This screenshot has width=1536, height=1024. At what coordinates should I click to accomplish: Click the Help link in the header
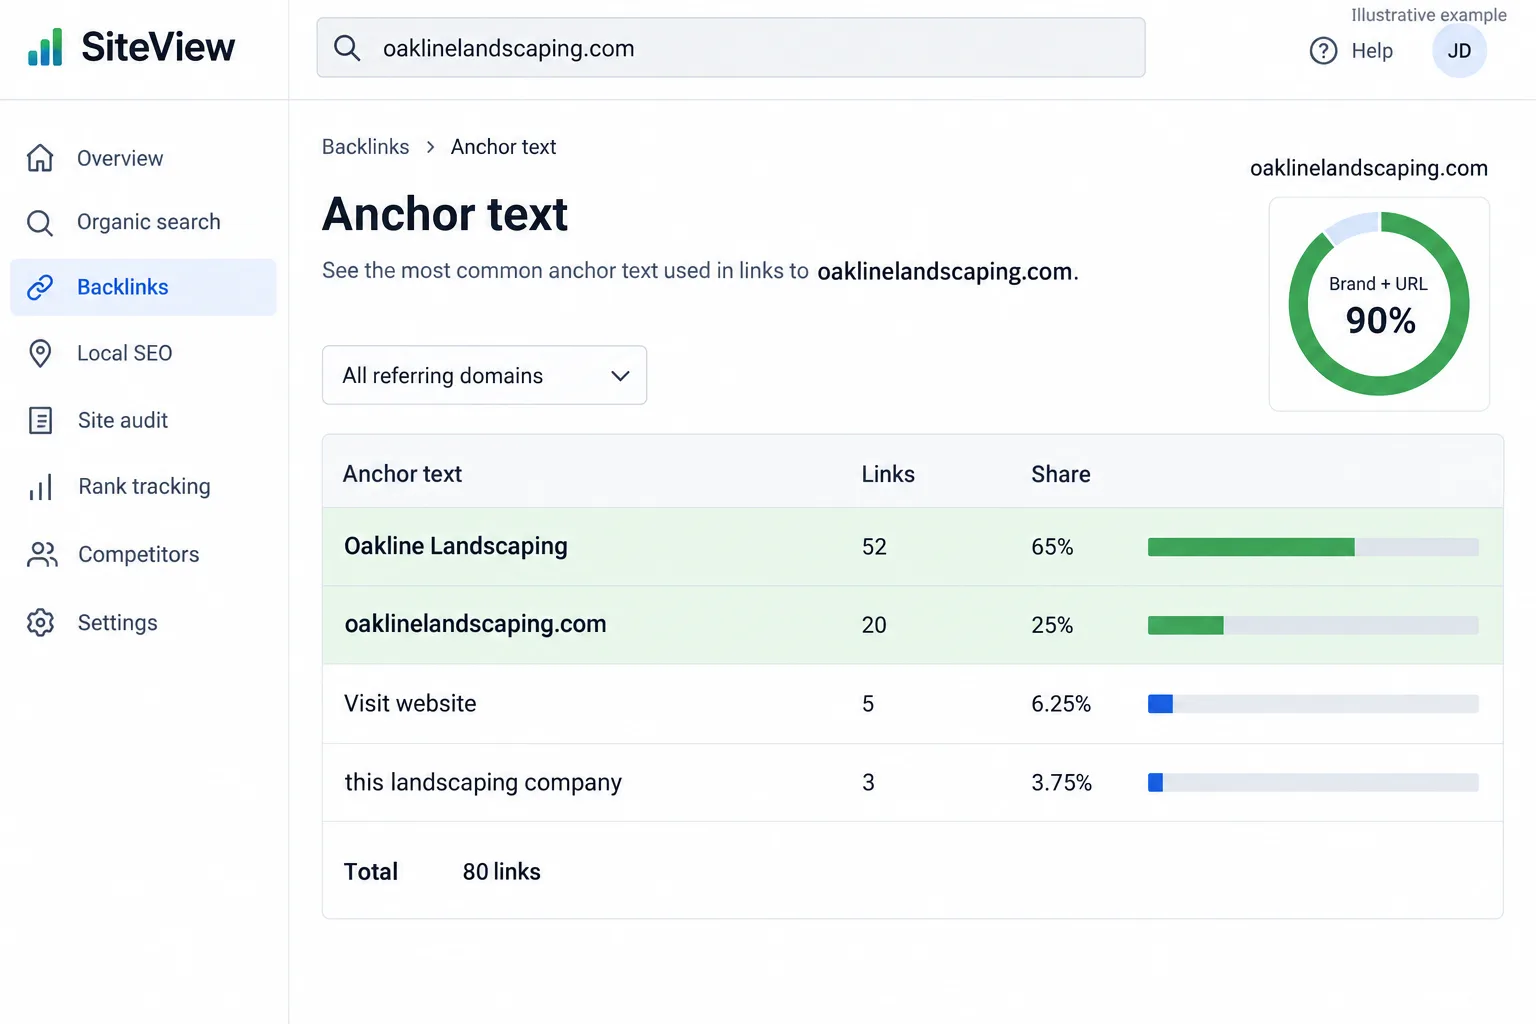[x=1372, y=51]
